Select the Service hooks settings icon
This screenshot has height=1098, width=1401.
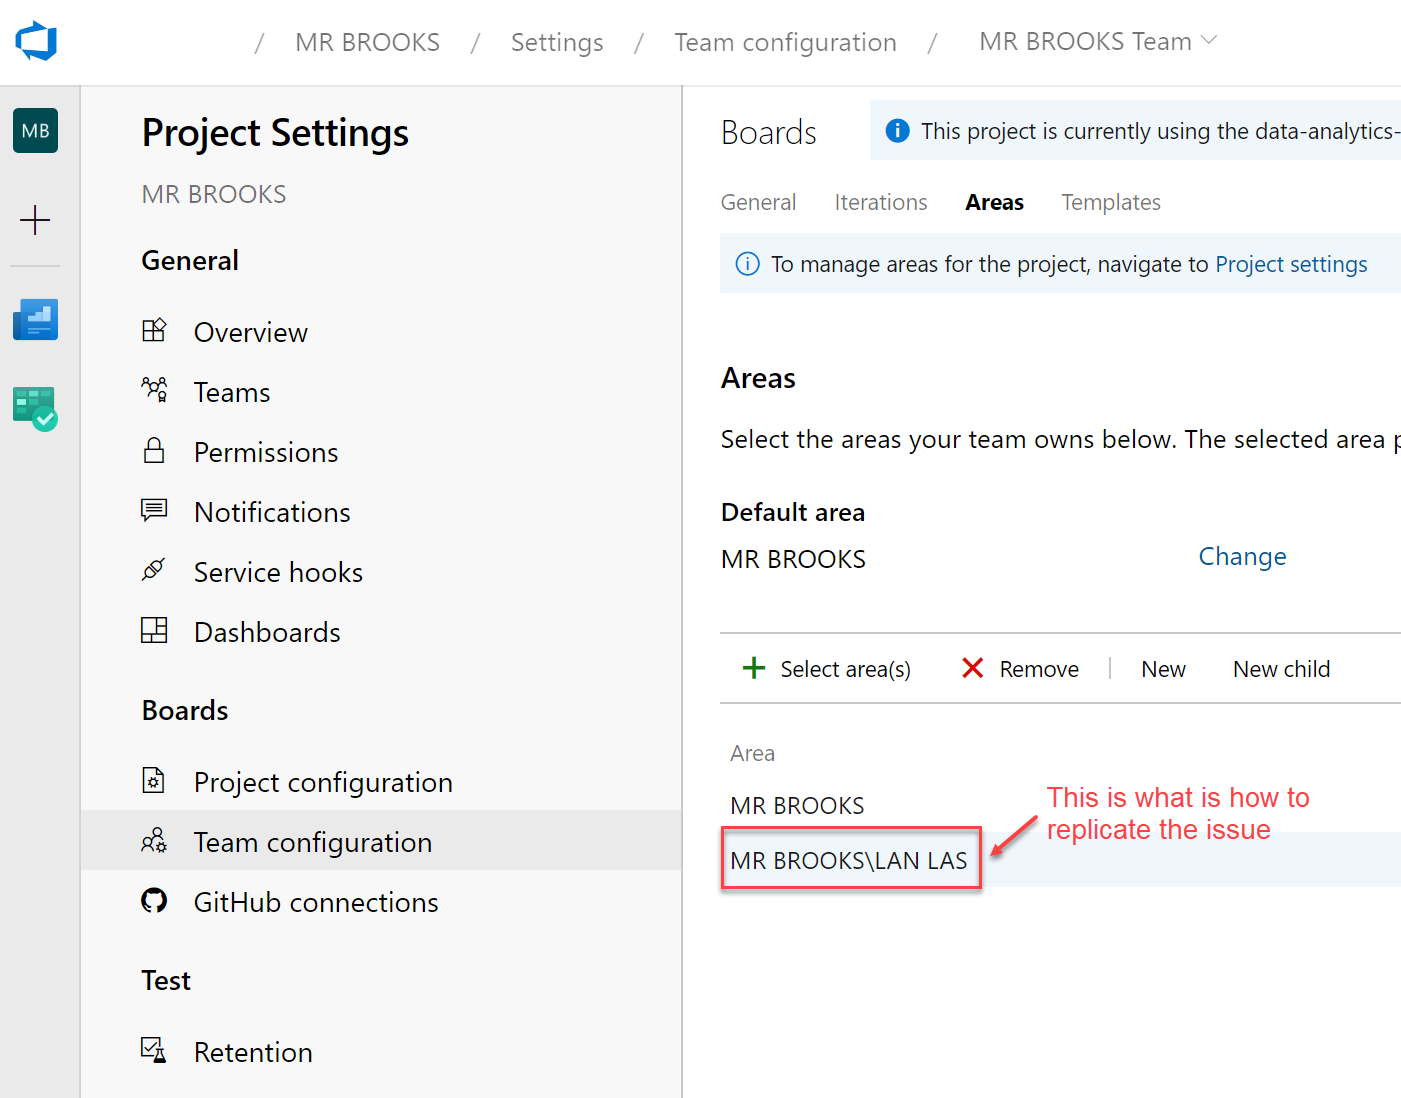pyautogui.click(x=155, y=570)
